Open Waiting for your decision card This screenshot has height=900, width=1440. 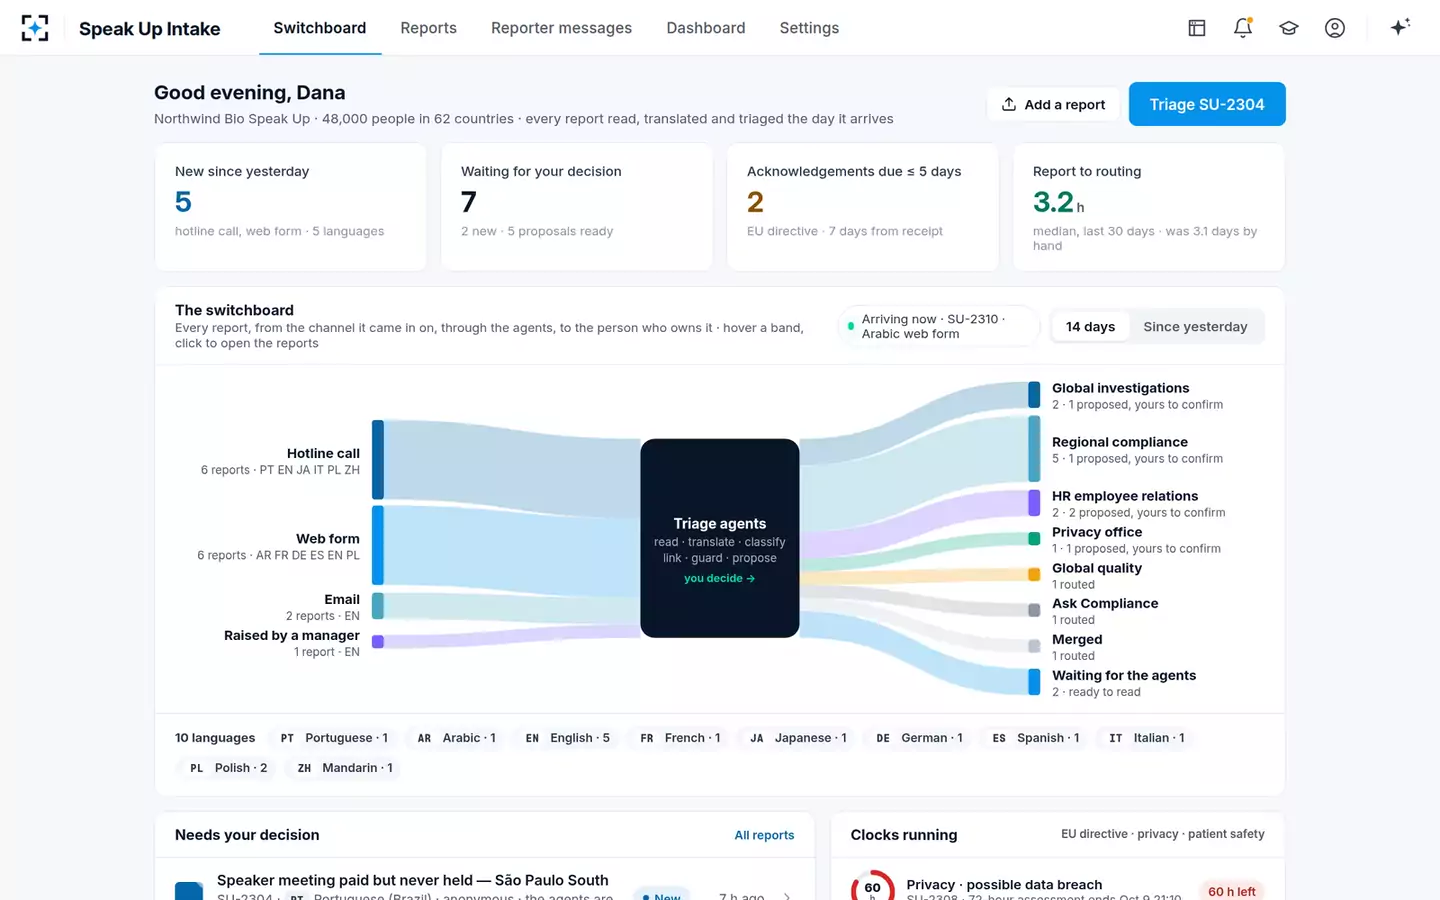coord(577,207)
